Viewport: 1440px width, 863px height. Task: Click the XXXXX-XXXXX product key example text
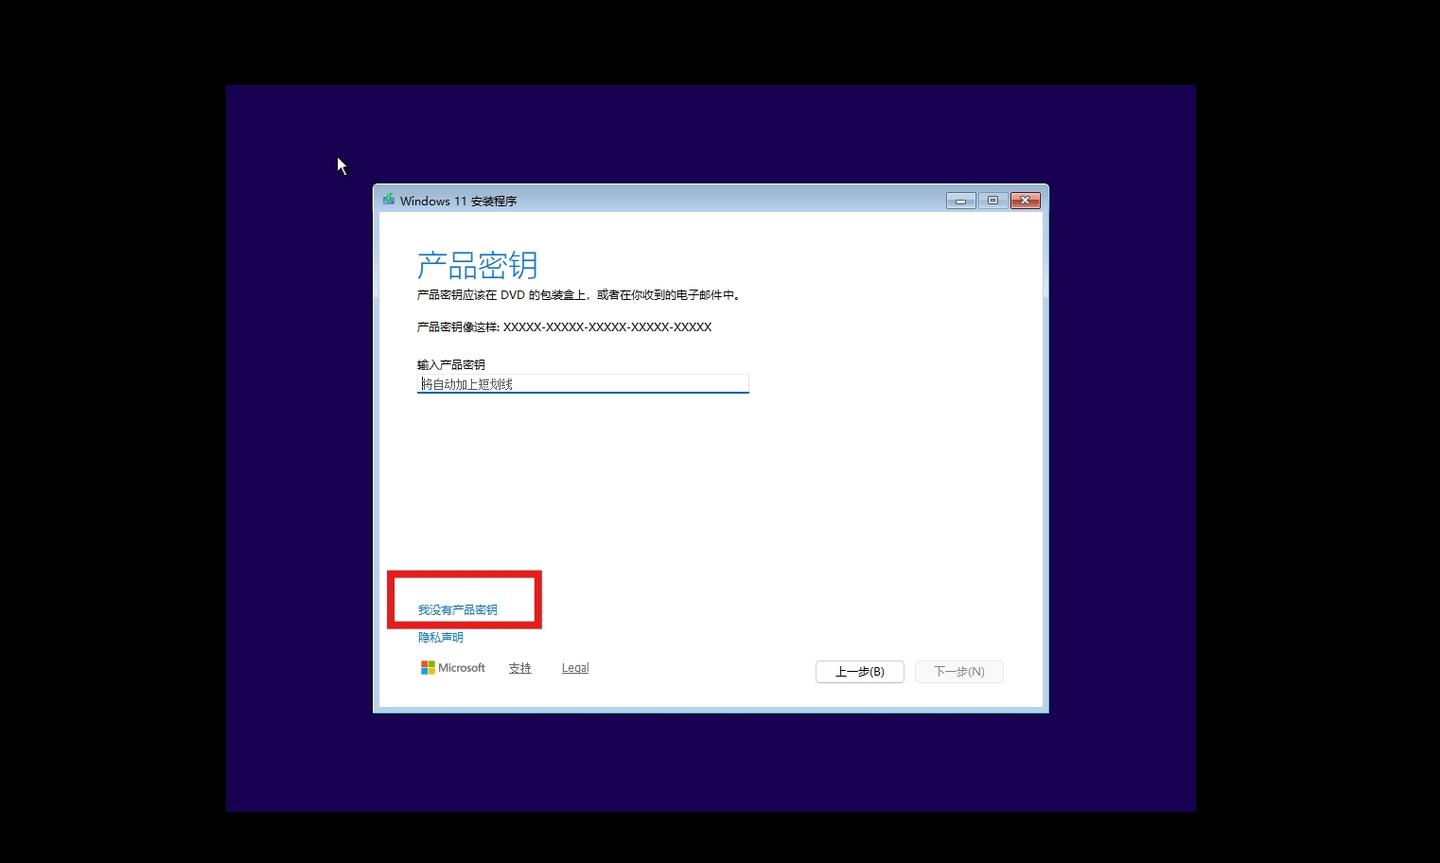tap(607, 327)
